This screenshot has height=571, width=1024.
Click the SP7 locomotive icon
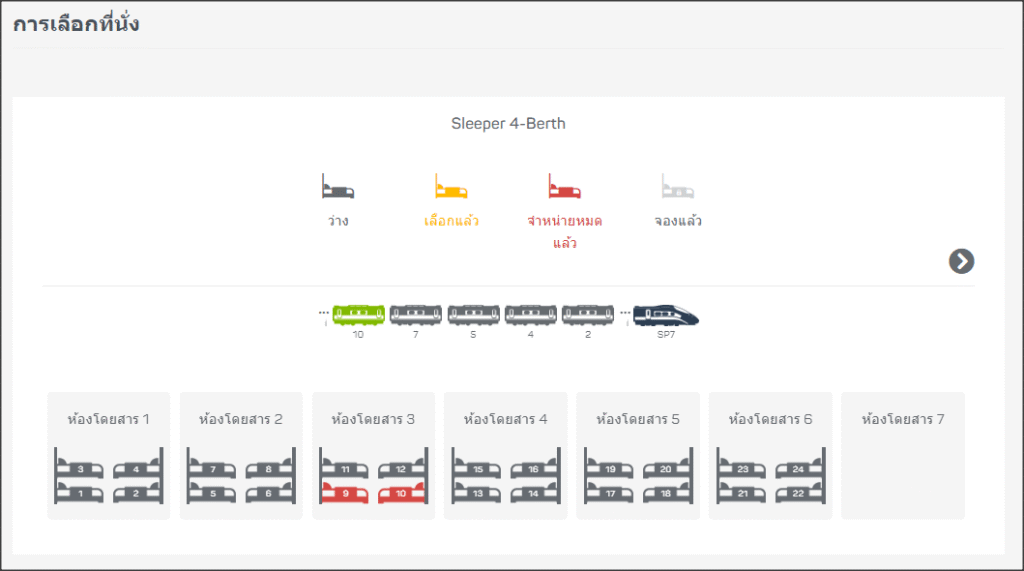(x=665, y=316)
